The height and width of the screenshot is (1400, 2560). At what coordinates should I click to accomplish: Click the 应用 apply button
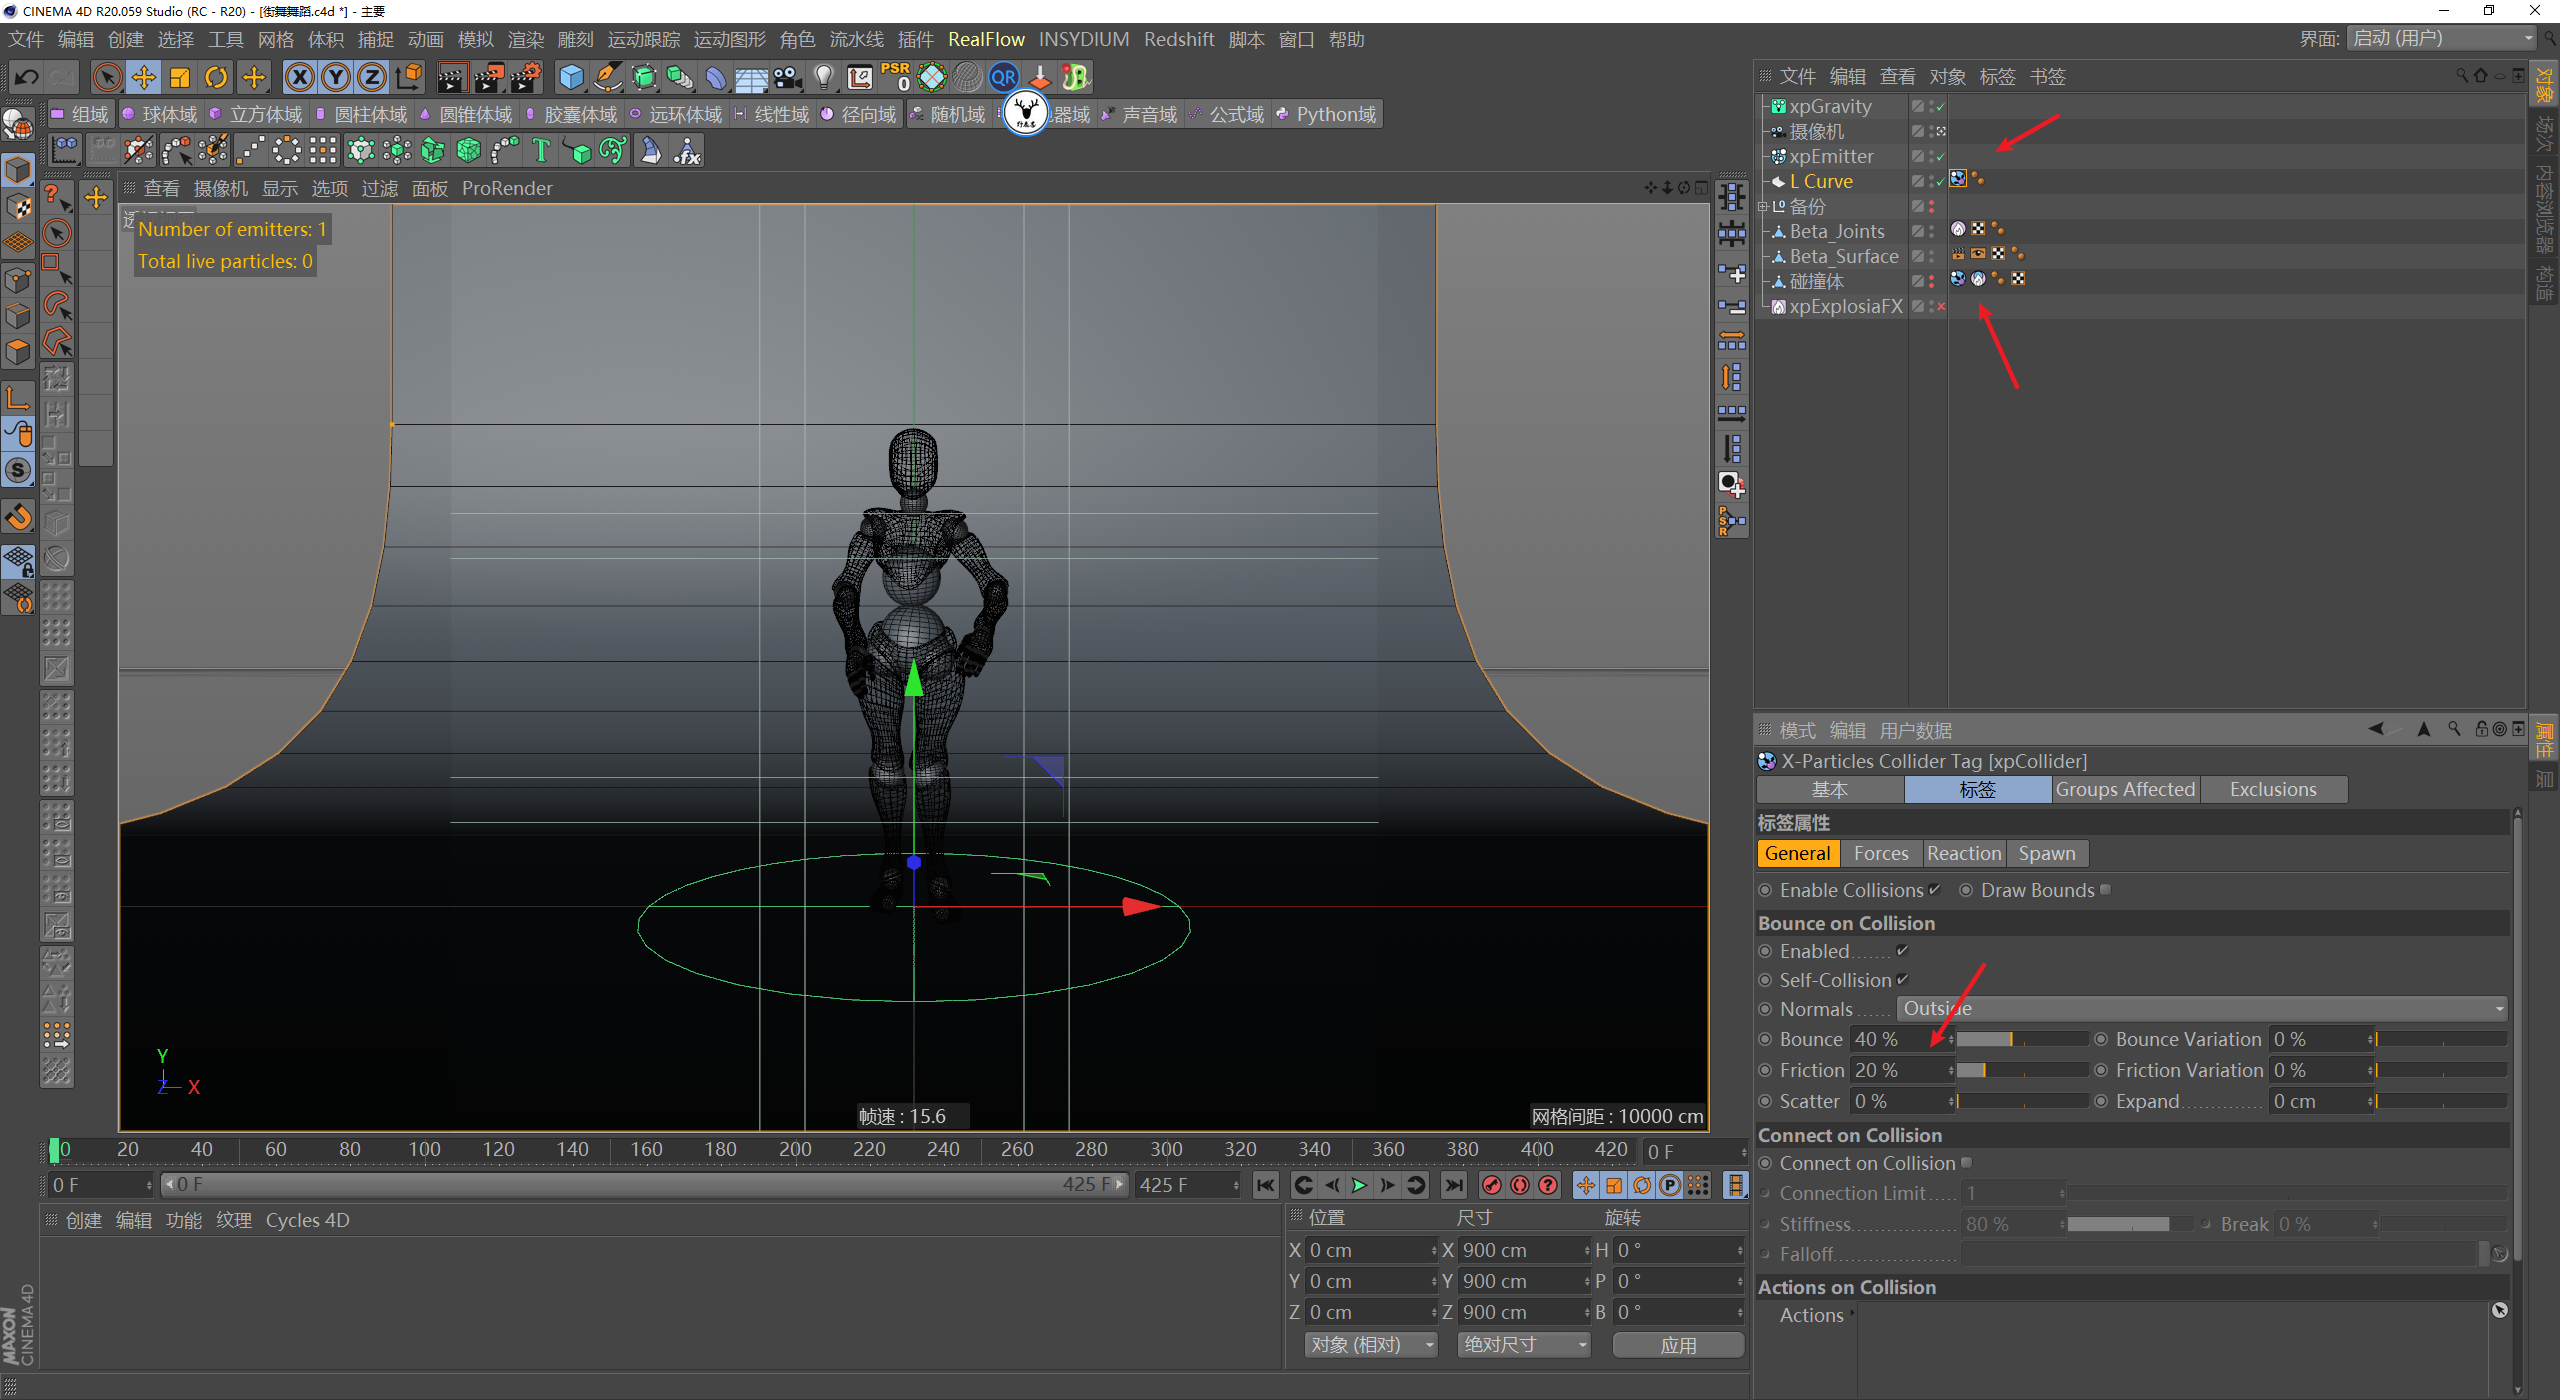[x=1677, y=1345]
